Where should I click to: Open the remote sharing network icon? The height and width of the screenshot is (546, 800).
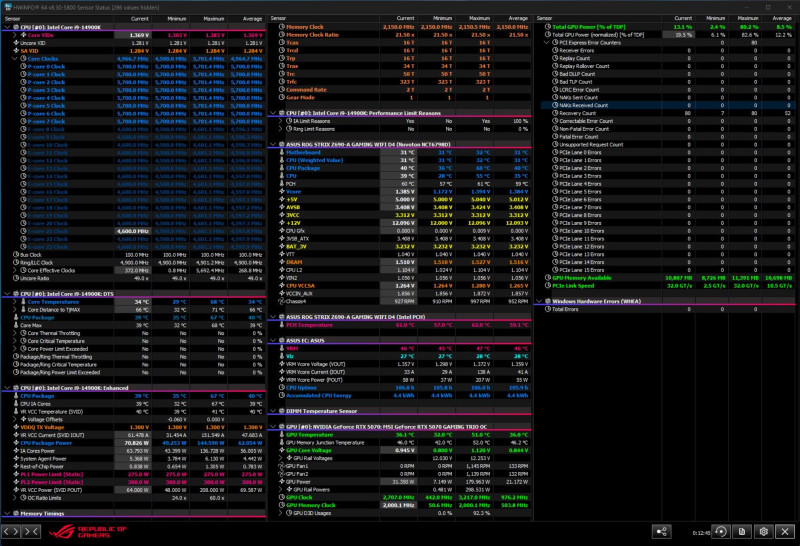[661, 532]
